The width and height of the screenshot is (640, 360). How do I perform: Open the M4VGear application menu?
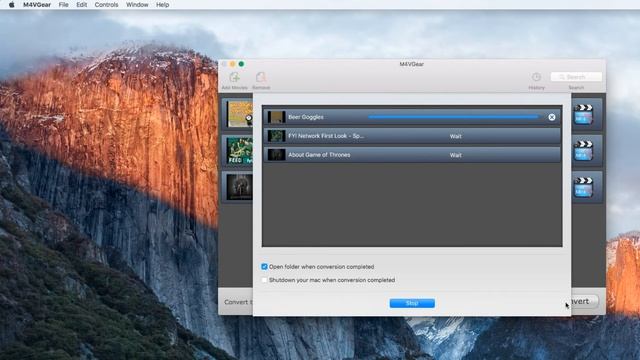37,5
